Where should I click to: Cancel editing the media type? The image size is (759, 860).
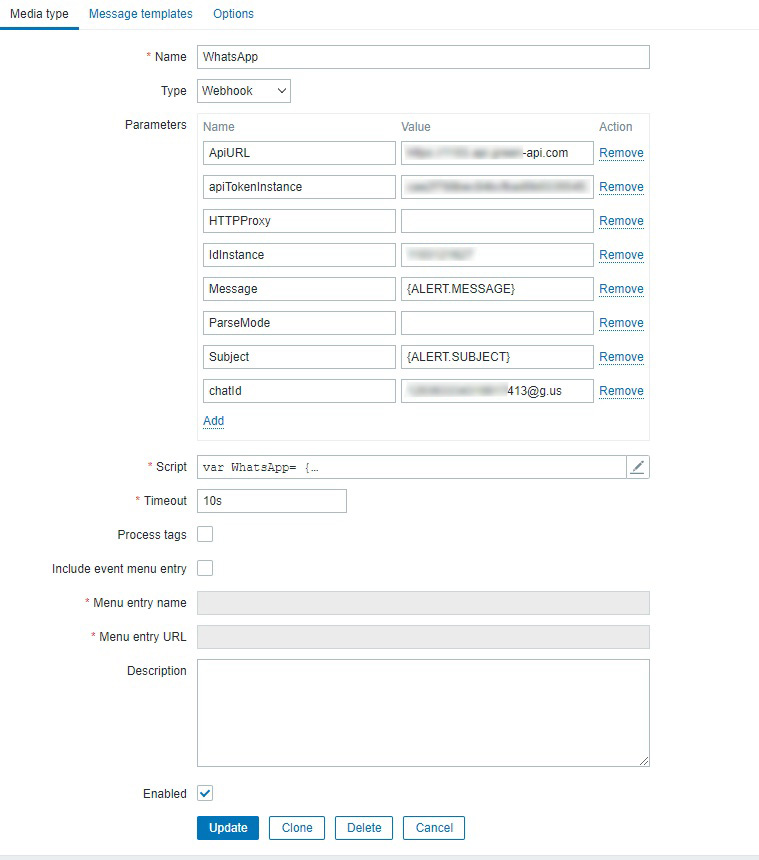point(434,827)
